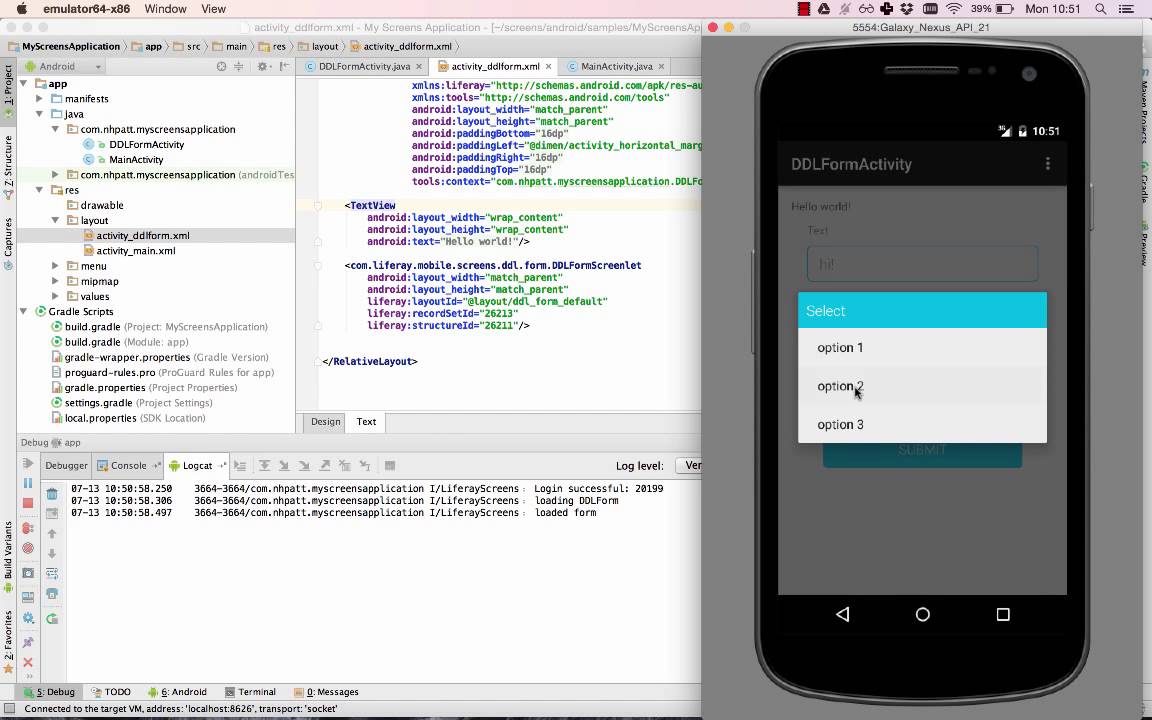
Task: Collapse the layout folder
Action: point(55,220)
